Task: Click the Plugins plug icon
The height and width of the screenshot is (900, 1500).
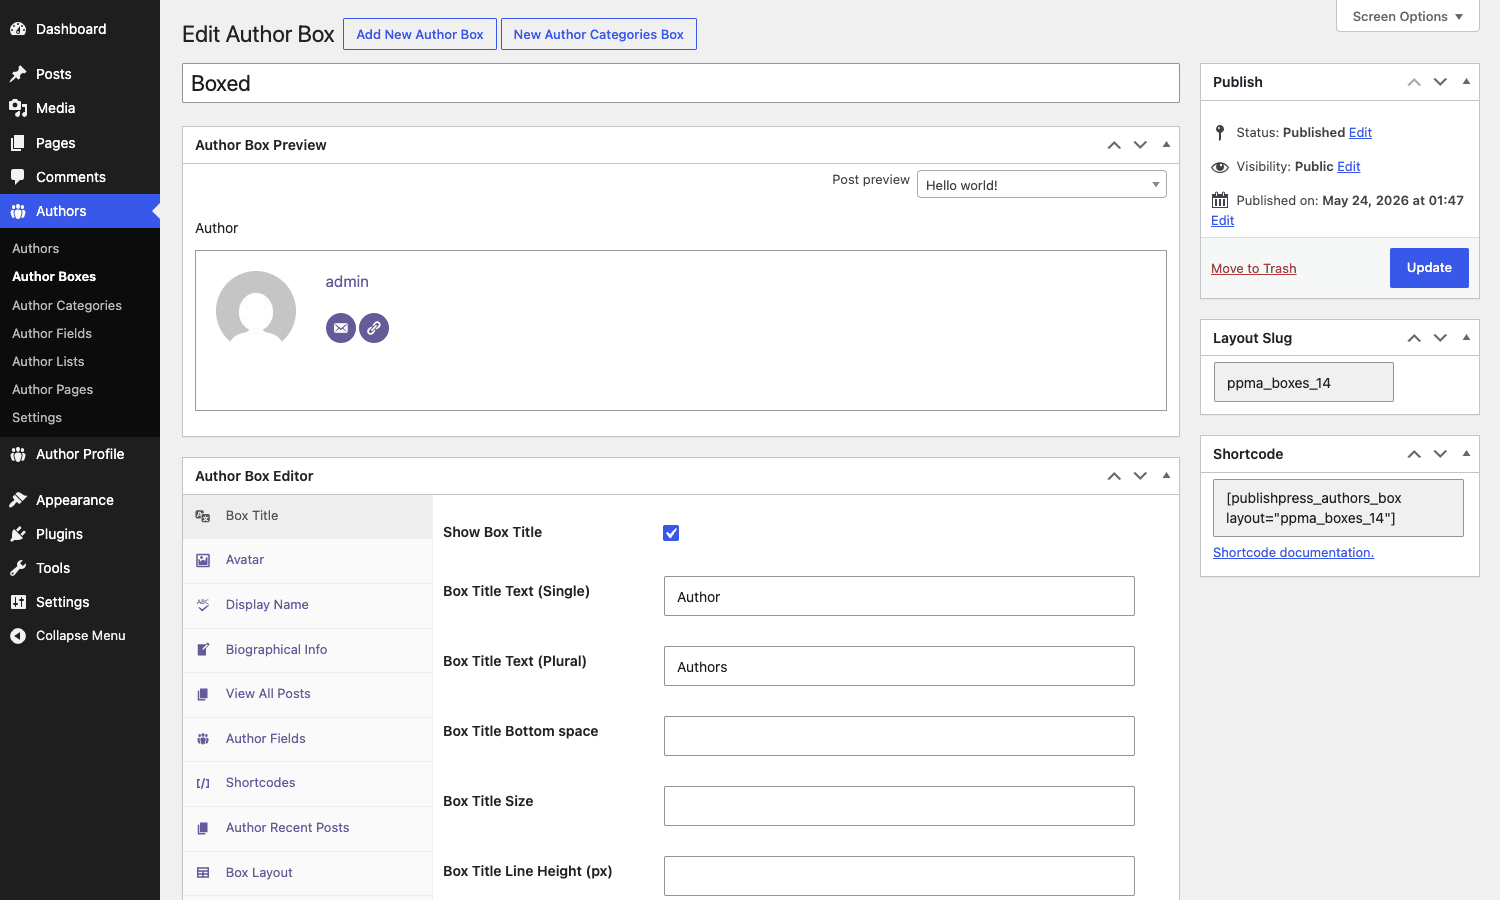Action: pyautogui.click(x=18, y=534)
